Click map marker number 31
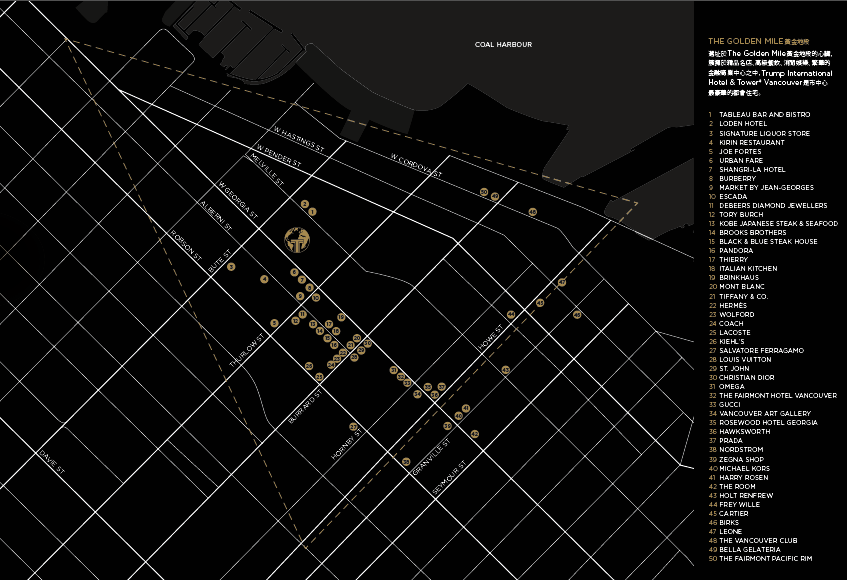847x580 pixels. [394, 370]
